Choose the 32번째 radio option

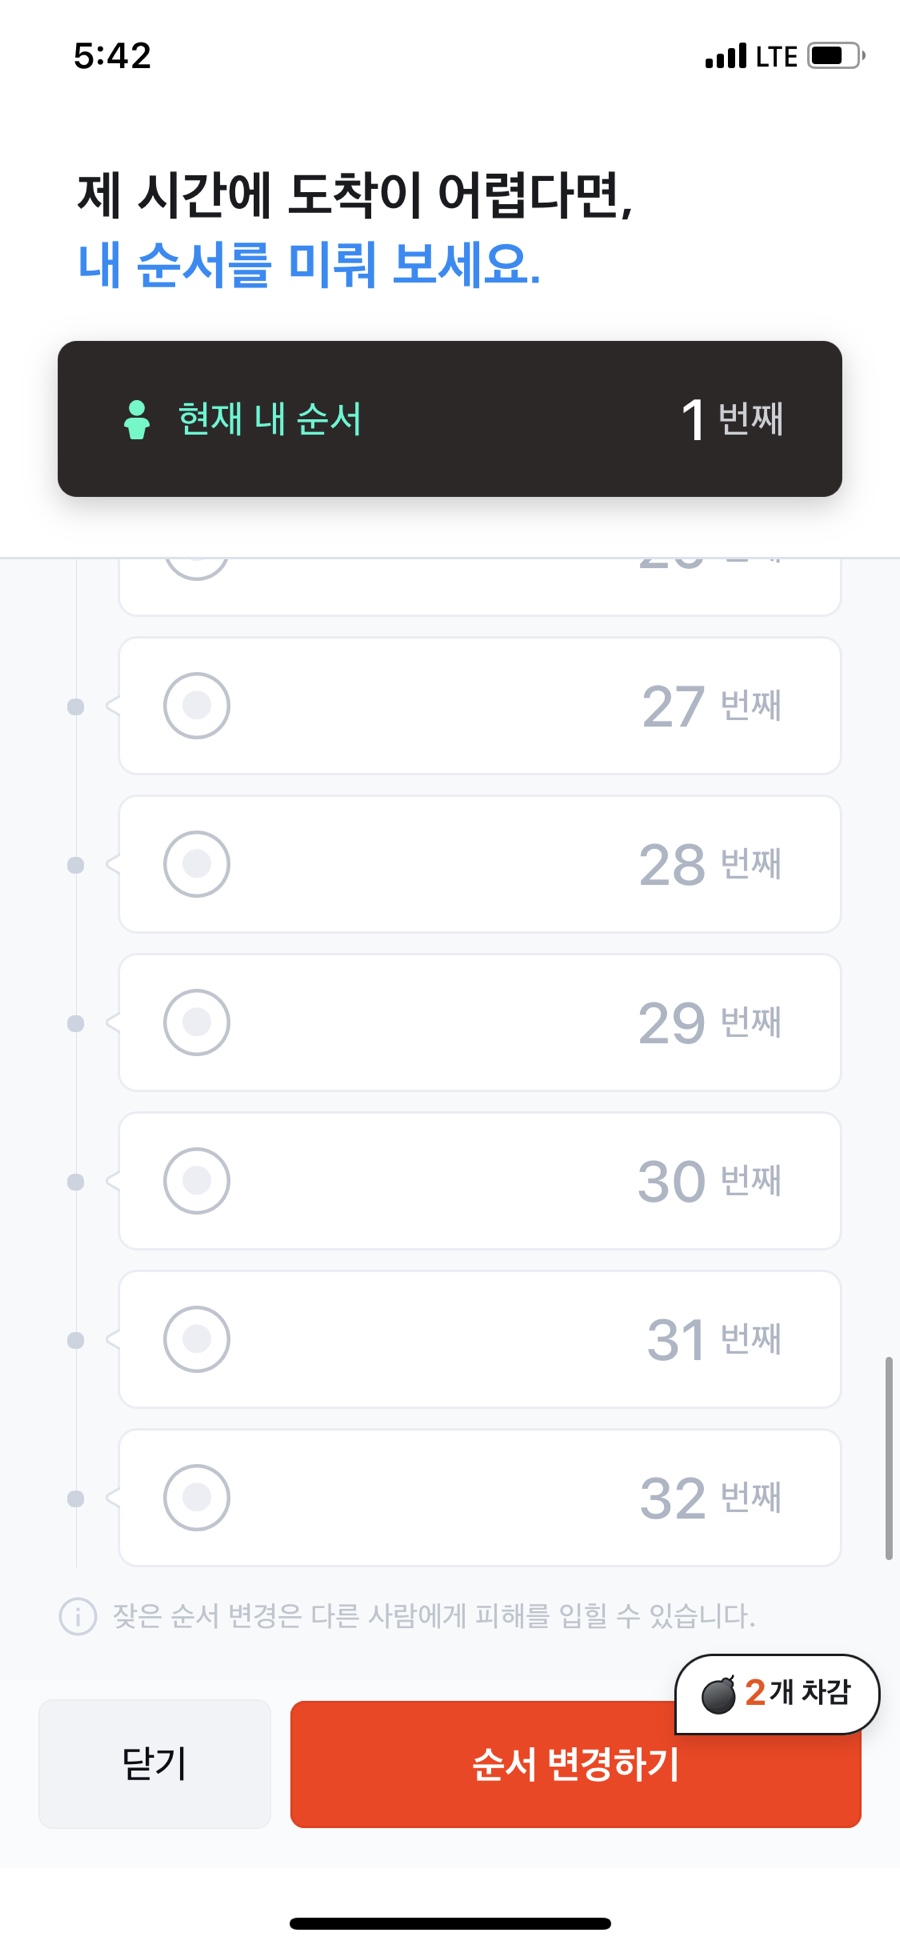point(197,1498)
